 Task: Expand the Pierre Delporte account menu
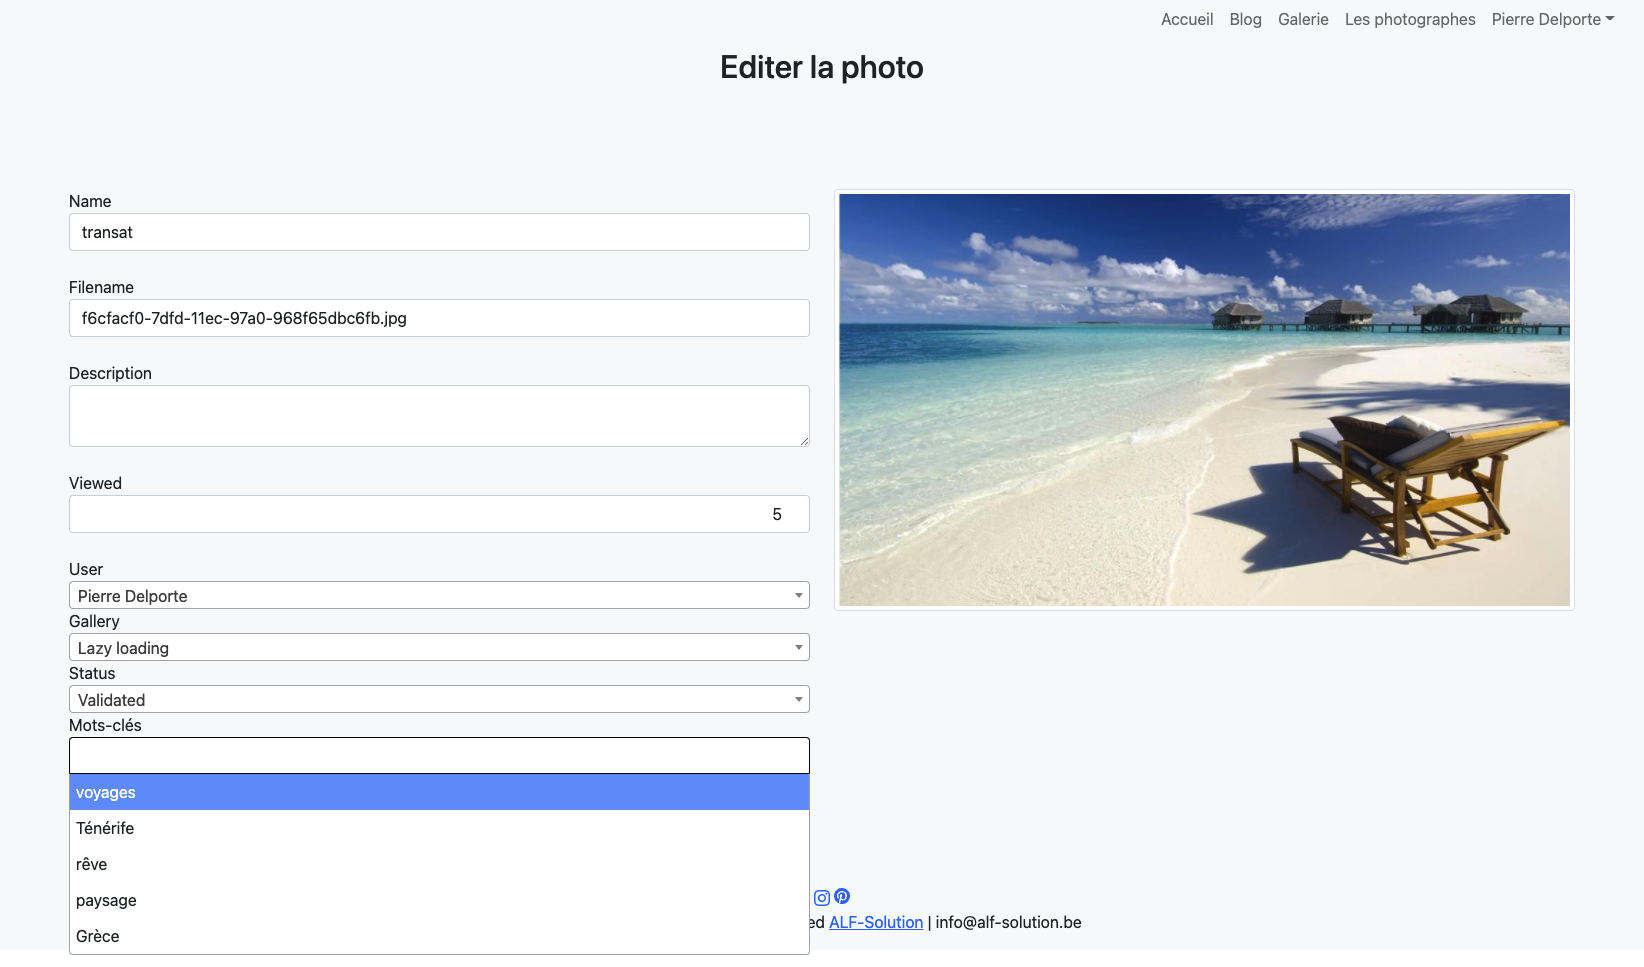tap(1553, 19)
